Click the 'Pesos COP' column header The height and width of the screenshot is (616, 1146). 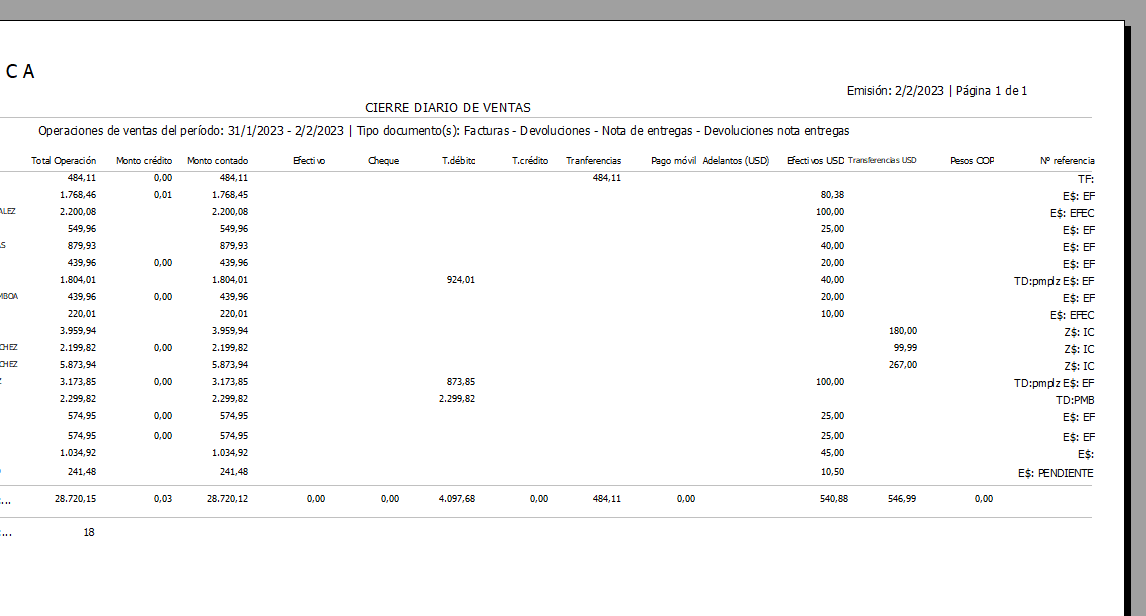pyautogui.click(x=971, y=161)
